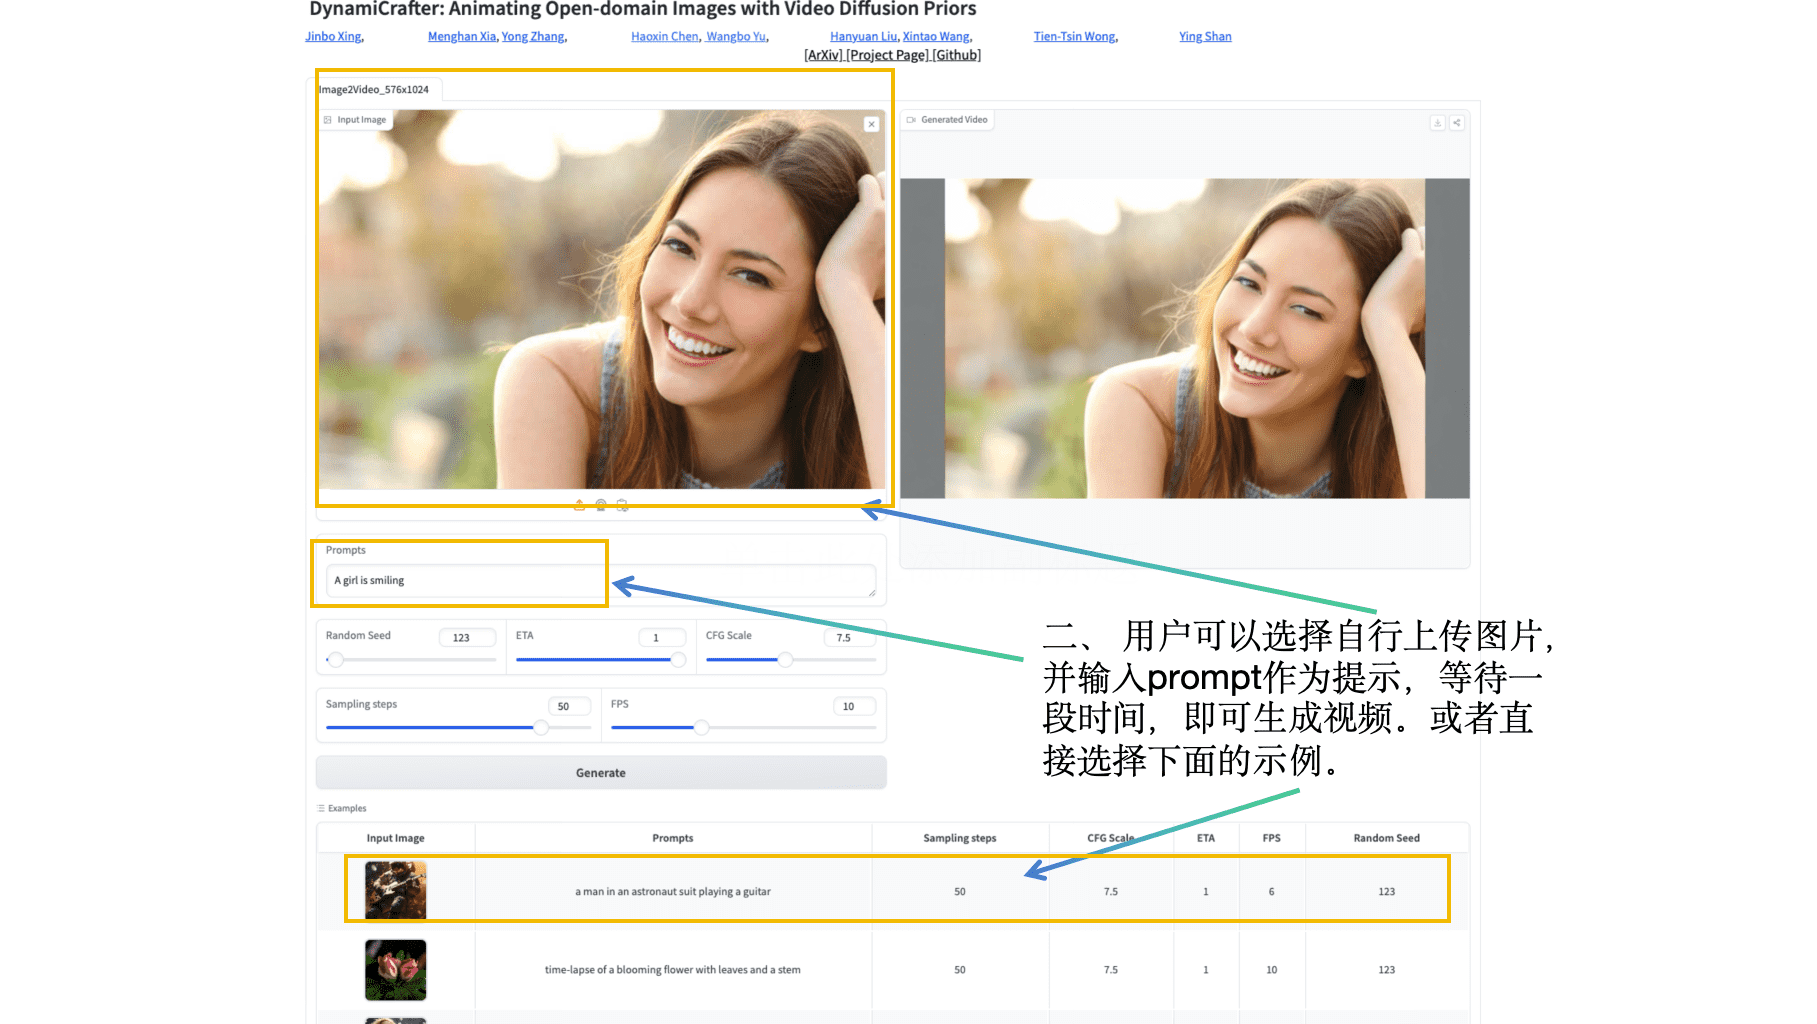The height and width of the screenshot is (1024, 1817).
Task: Click FPS value 10 in the flower example row
Action: 1271,969
